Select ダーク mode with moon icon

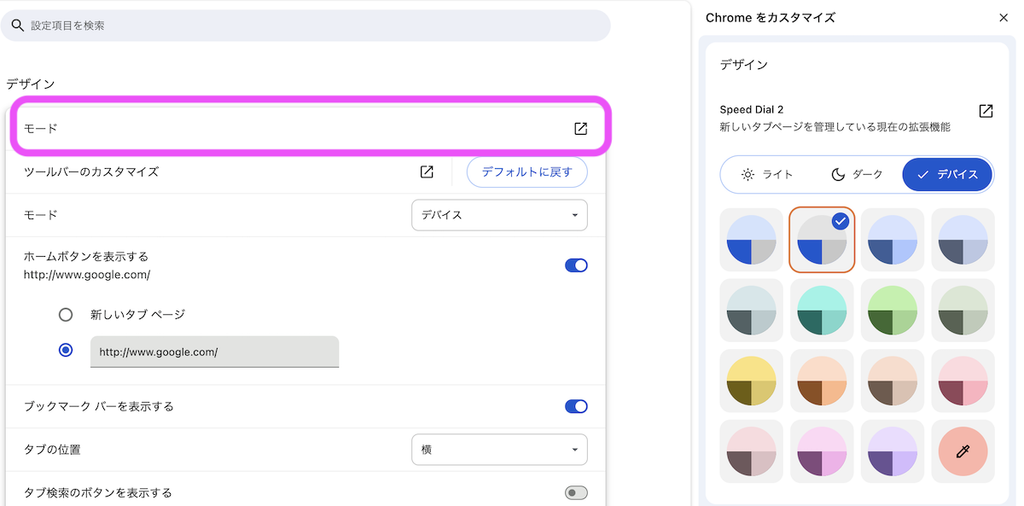tap(856, 174)
